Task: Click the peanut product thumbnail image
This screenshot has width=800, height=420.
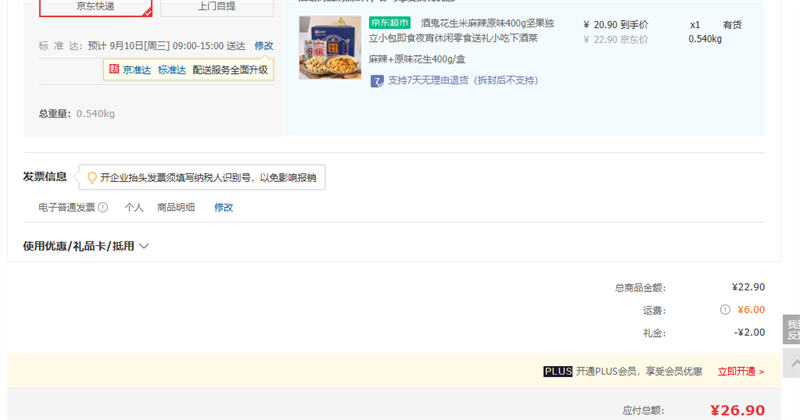Action: [330, 47]
